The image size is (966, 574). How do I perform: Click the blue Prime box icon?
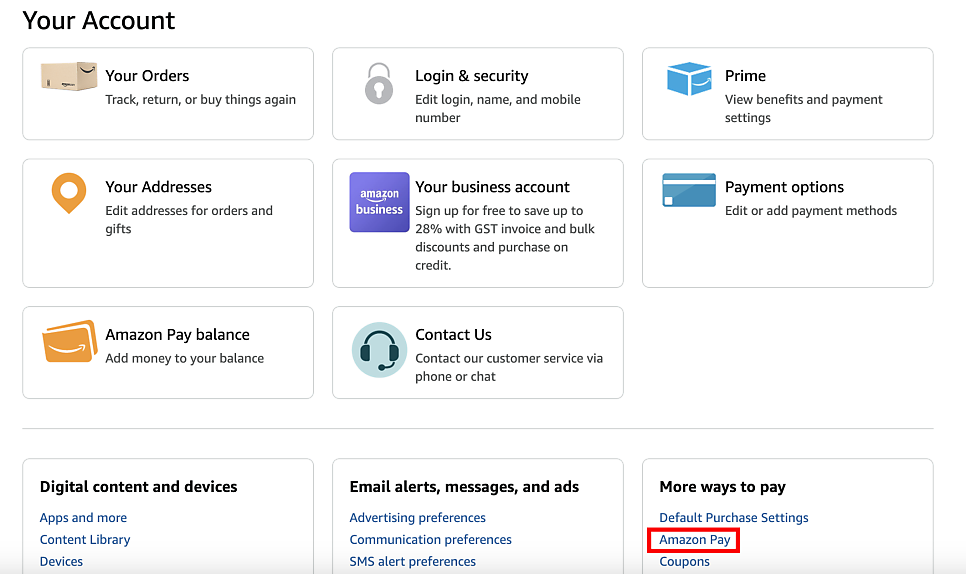pyautogui.click(x=689, y=78)
